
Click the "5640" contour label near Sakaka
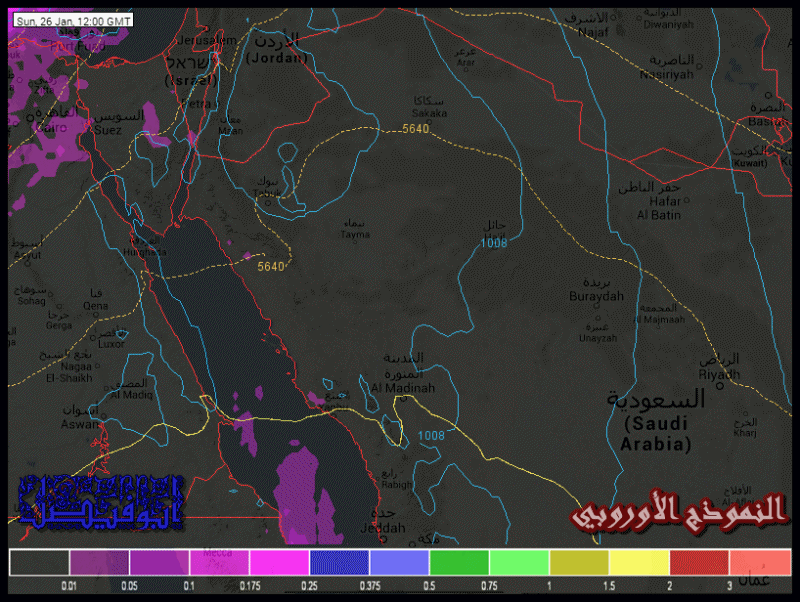[x=415, y=129]
